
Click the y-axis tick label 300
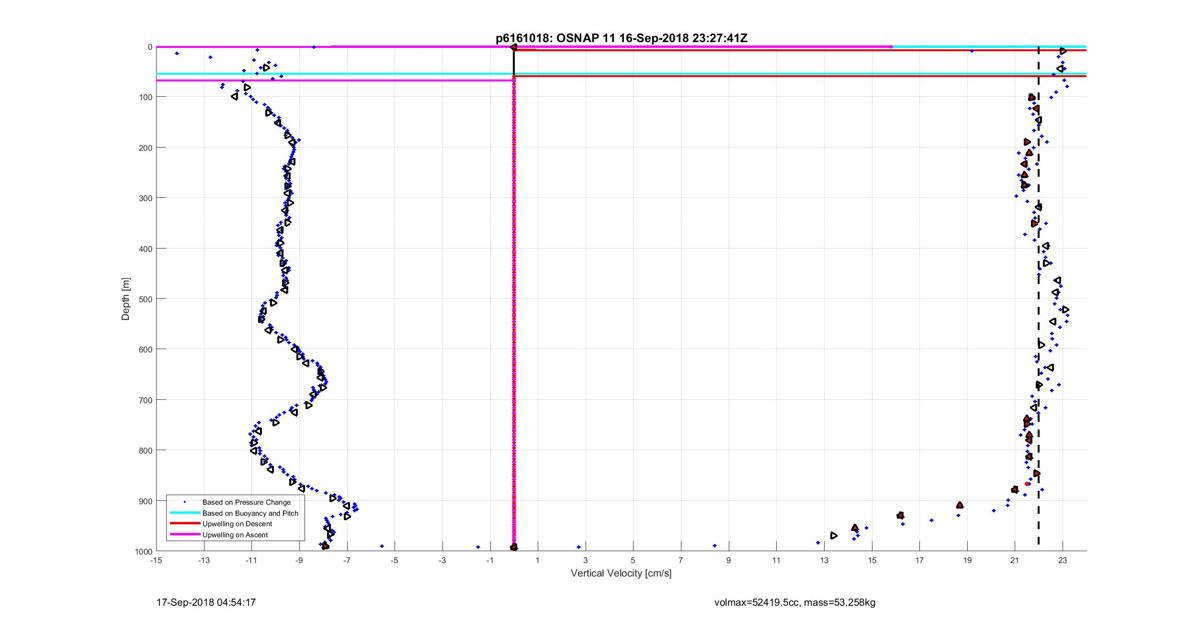coord(144,198)
